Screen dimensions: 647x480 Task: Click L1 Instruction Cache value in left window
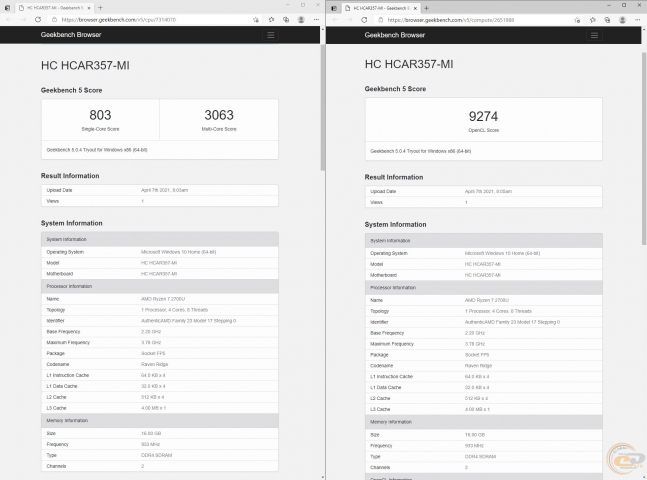(x=153, y=375)
